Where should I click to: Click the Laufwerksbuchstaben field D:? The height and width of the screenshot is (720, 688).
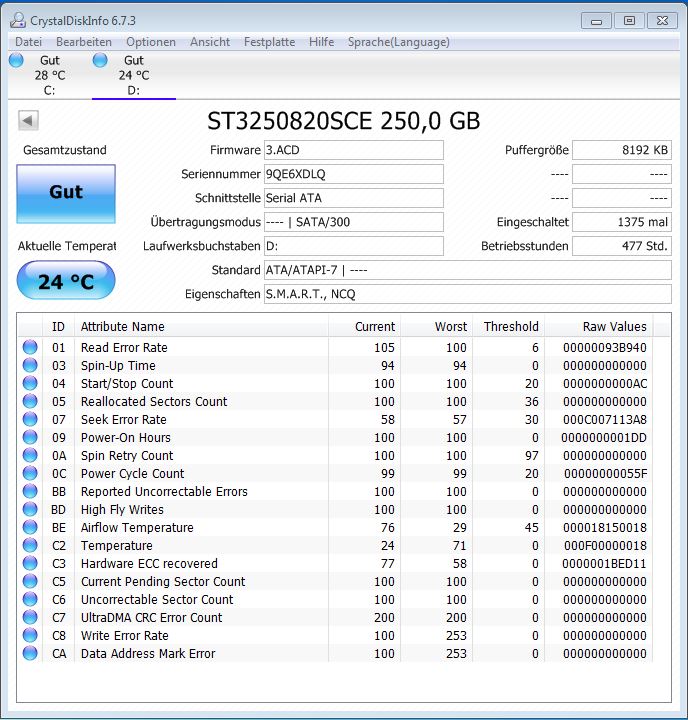pyautogui.click(x=354, y=246)
